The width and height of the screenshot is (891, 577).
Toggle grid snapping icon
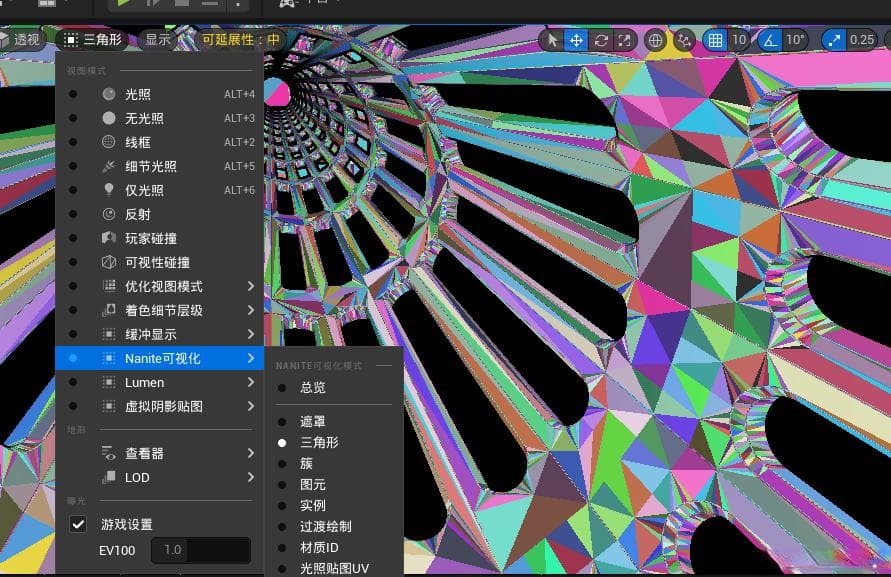(715, 40)
